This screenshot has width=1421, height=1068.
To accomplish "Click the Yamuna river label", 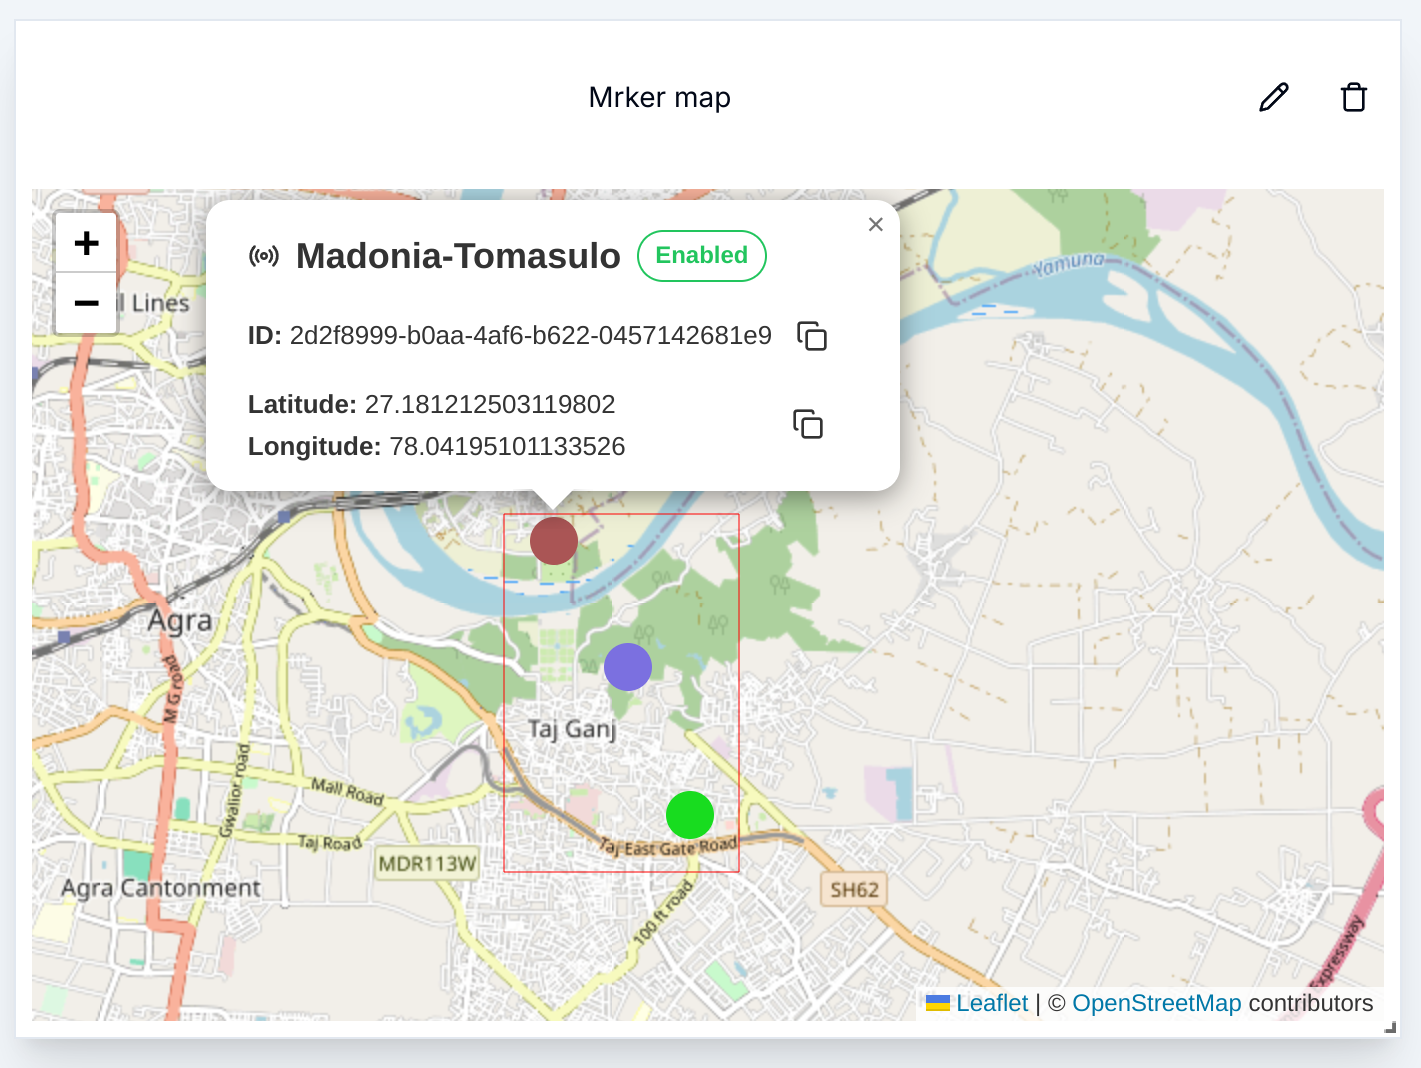I will point(1069,264).
